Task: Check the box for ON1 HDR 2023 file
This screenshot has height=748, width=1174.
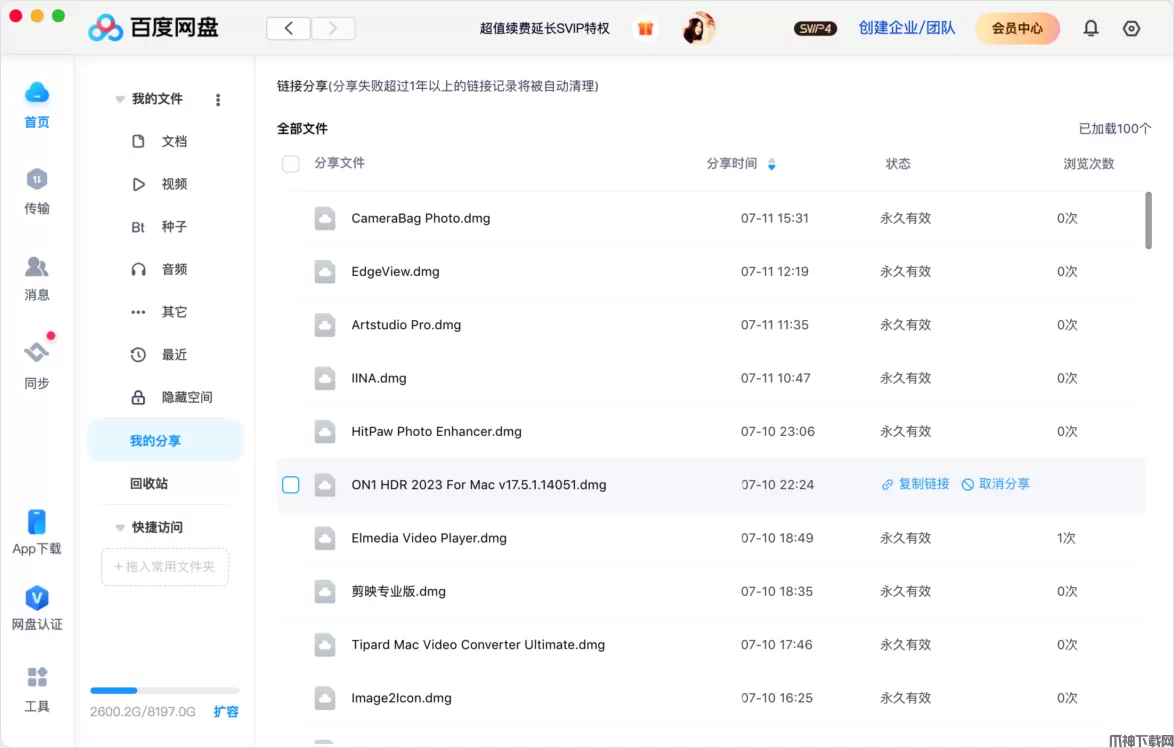Action: point(291,485)
